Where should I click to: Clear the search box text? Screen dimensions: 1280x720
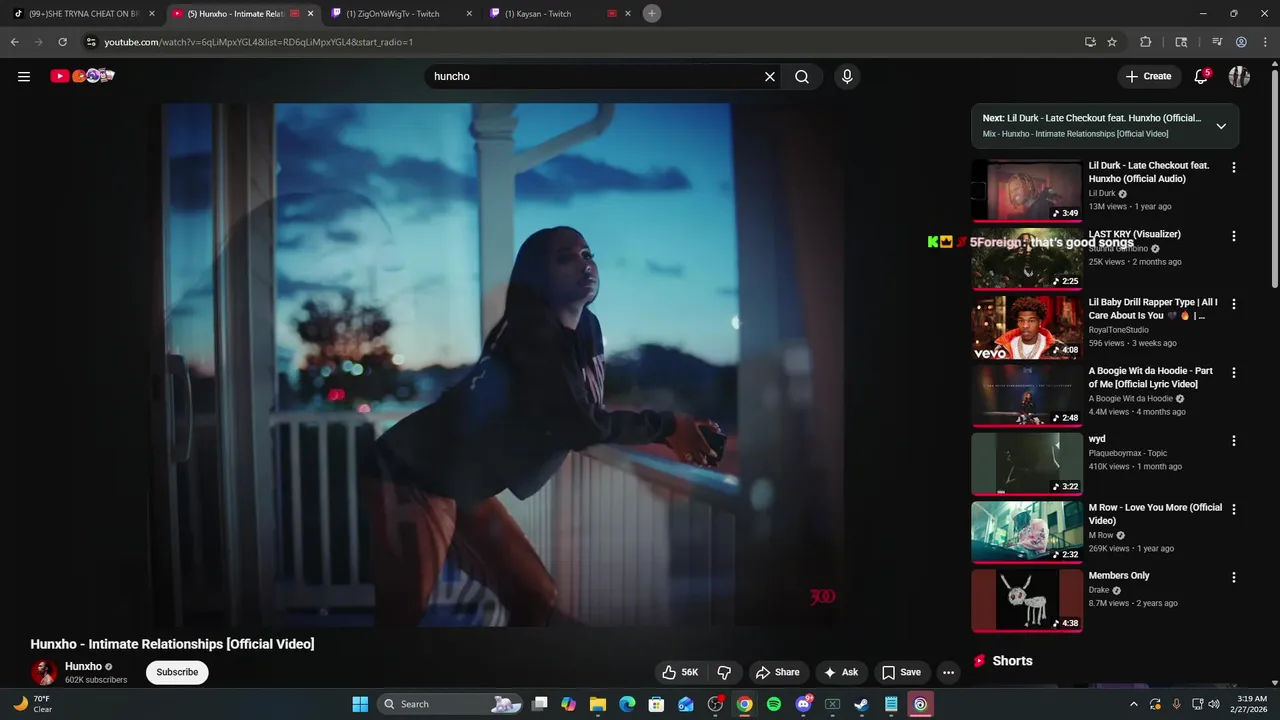[770, 76]
